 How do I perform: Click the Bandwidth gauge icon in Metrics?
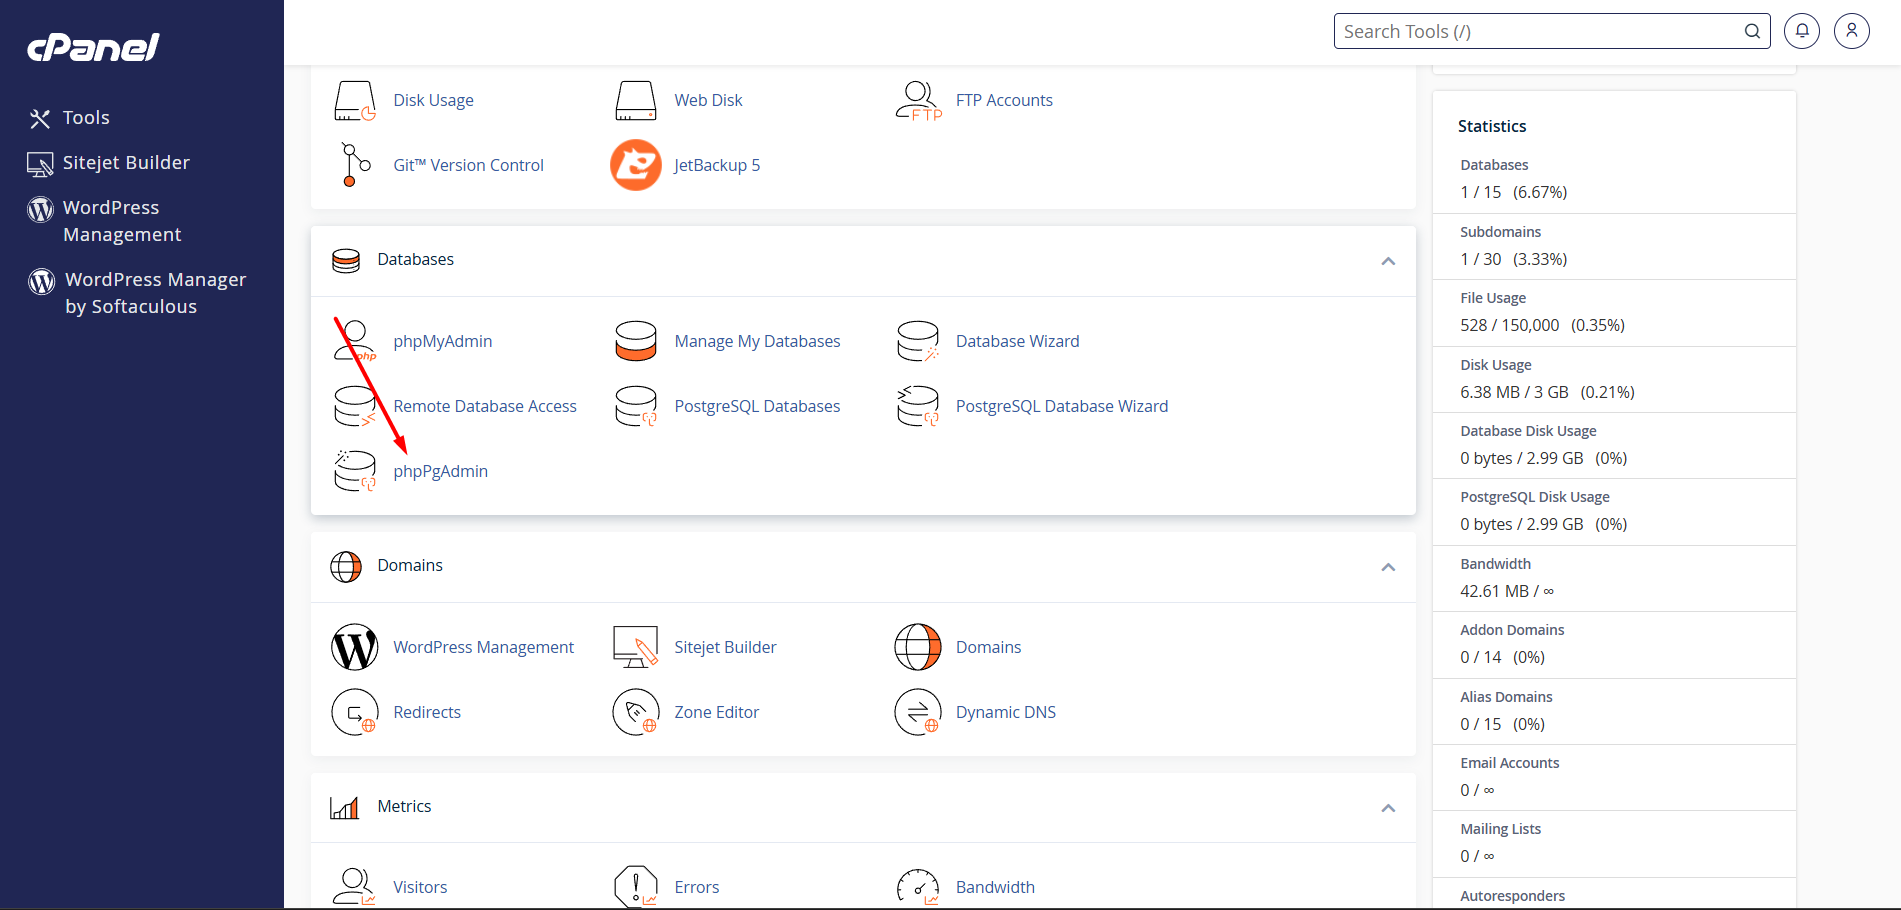coord(918,887)
